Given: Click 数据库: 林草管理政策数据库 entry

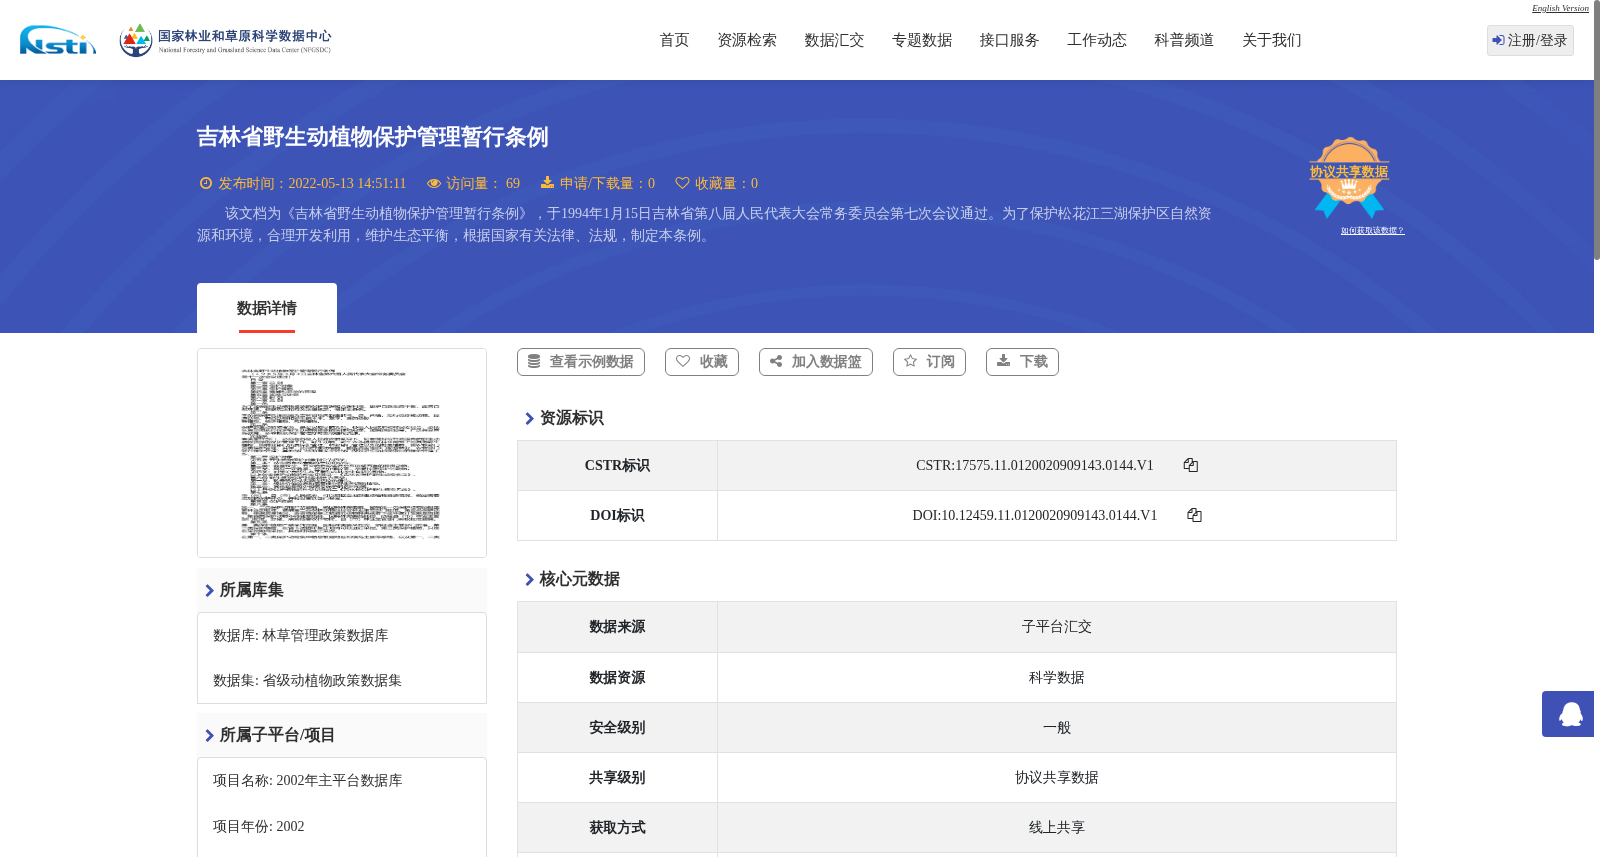Looking at the screenshot, I should [300, 636].
